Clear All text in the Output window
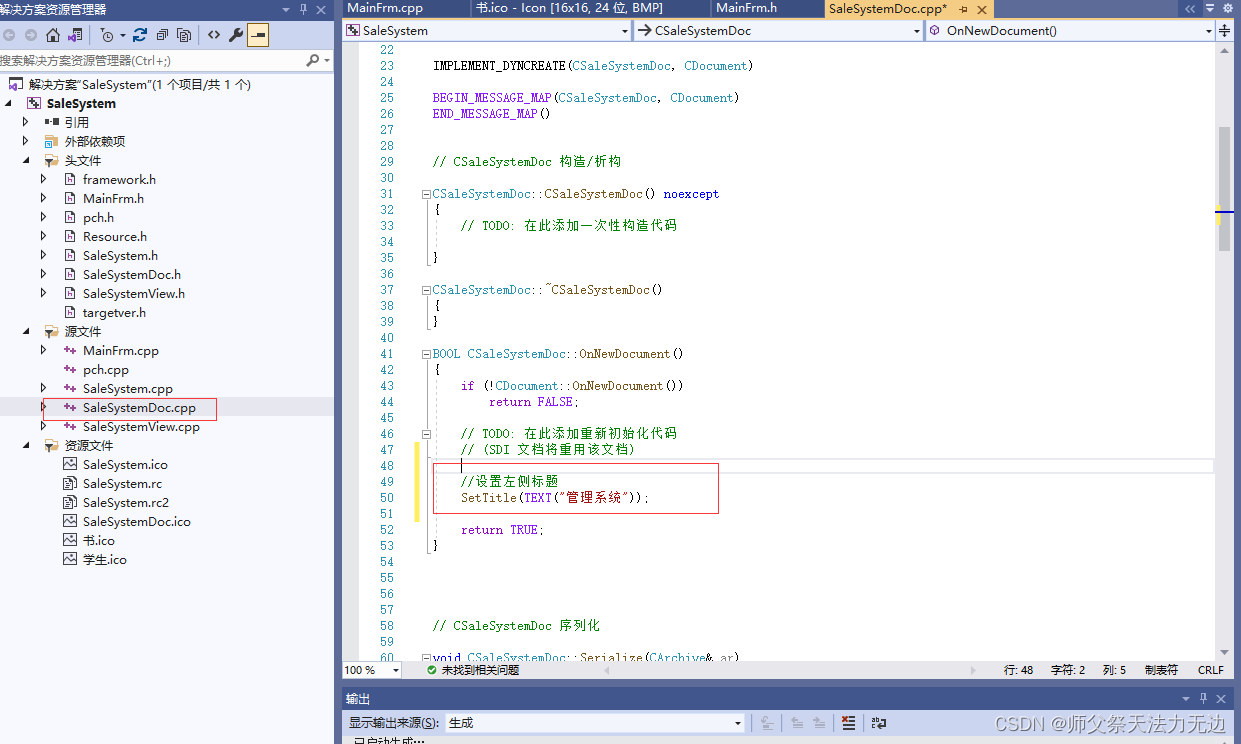This screenshot has width=1241, height=744. point(847,722)
